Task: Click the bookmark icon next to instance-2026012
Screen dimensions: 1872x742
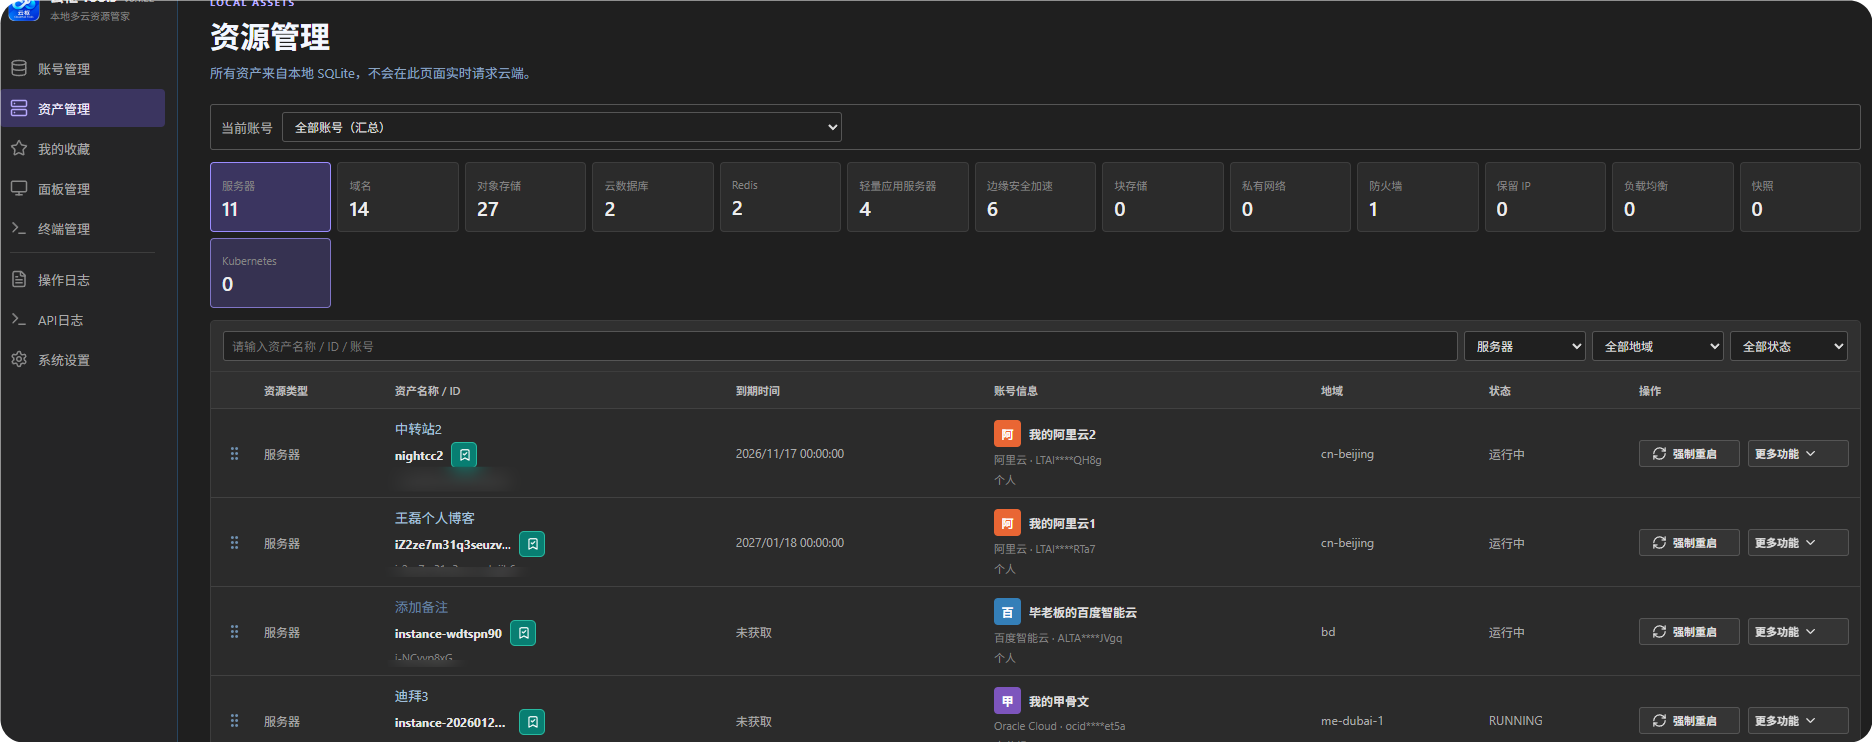Action: tap(532, 722)
